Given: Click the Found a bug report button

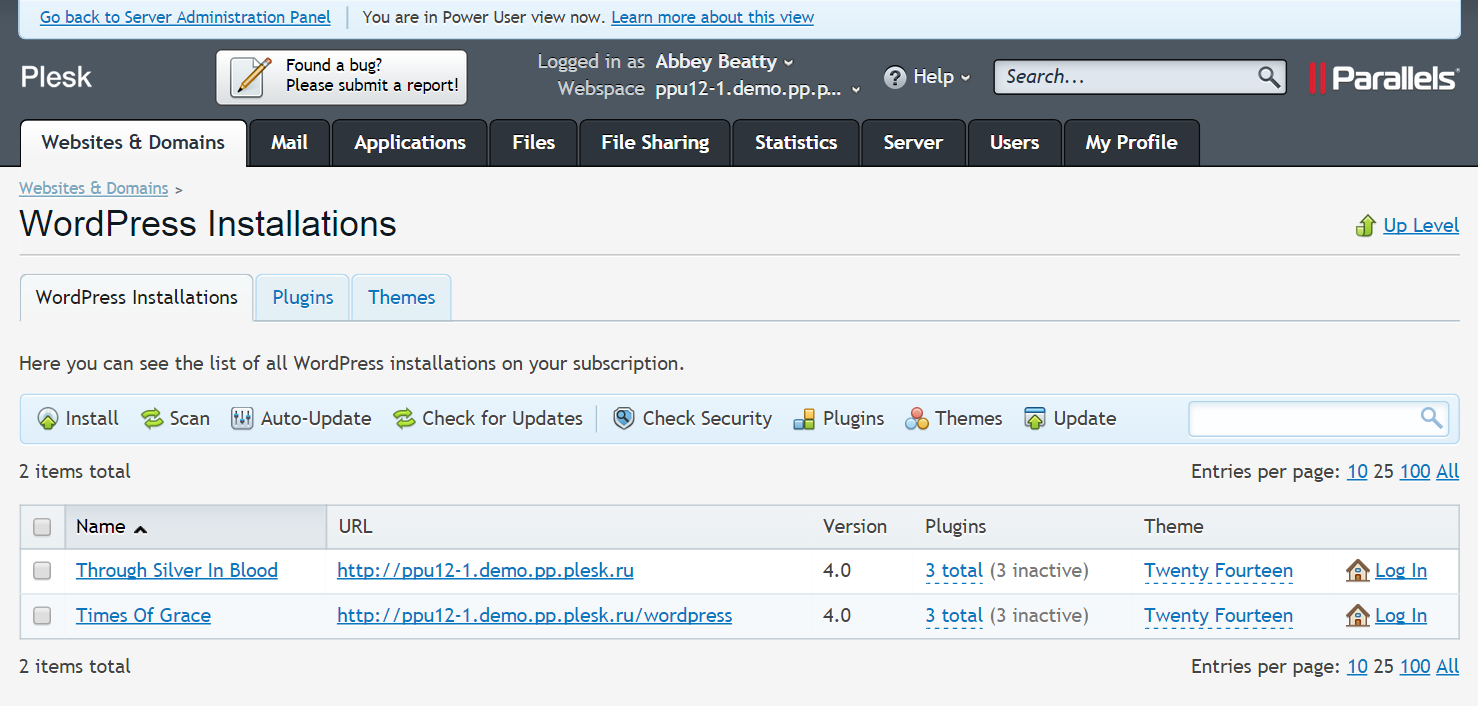Looking at the screenshot, I should [342, 77].
